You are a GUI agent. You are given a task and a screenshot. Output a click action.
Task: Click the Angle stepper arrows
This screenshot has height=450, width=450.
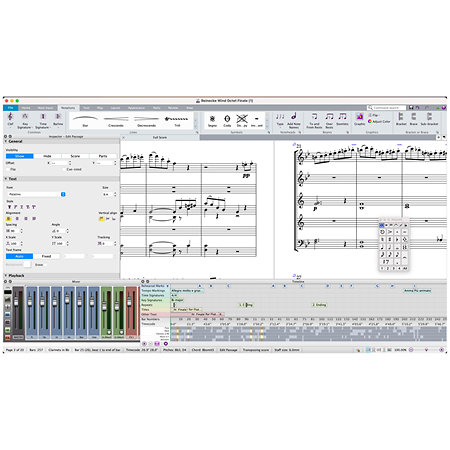tap(68, 231)
